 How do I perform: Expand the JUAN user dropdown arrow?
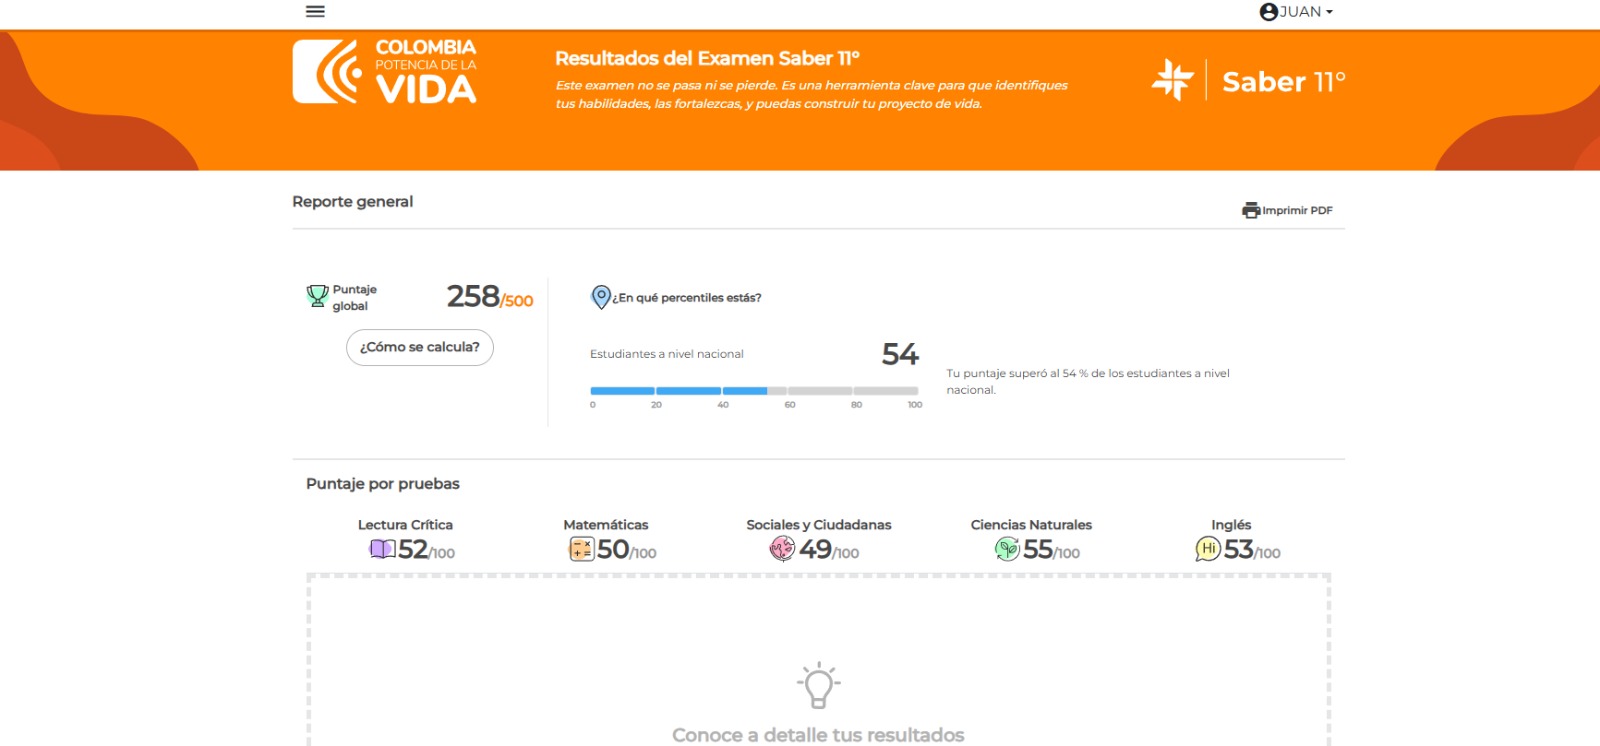click(x=1329, y=13)
